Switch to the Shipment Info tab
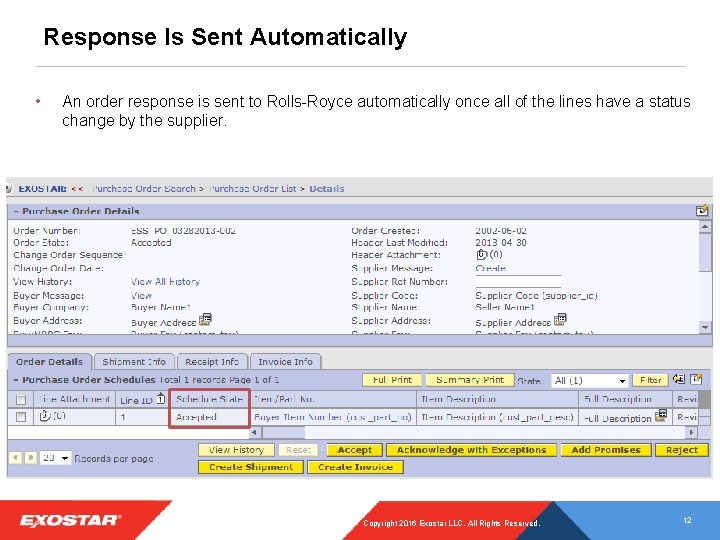 134,362
